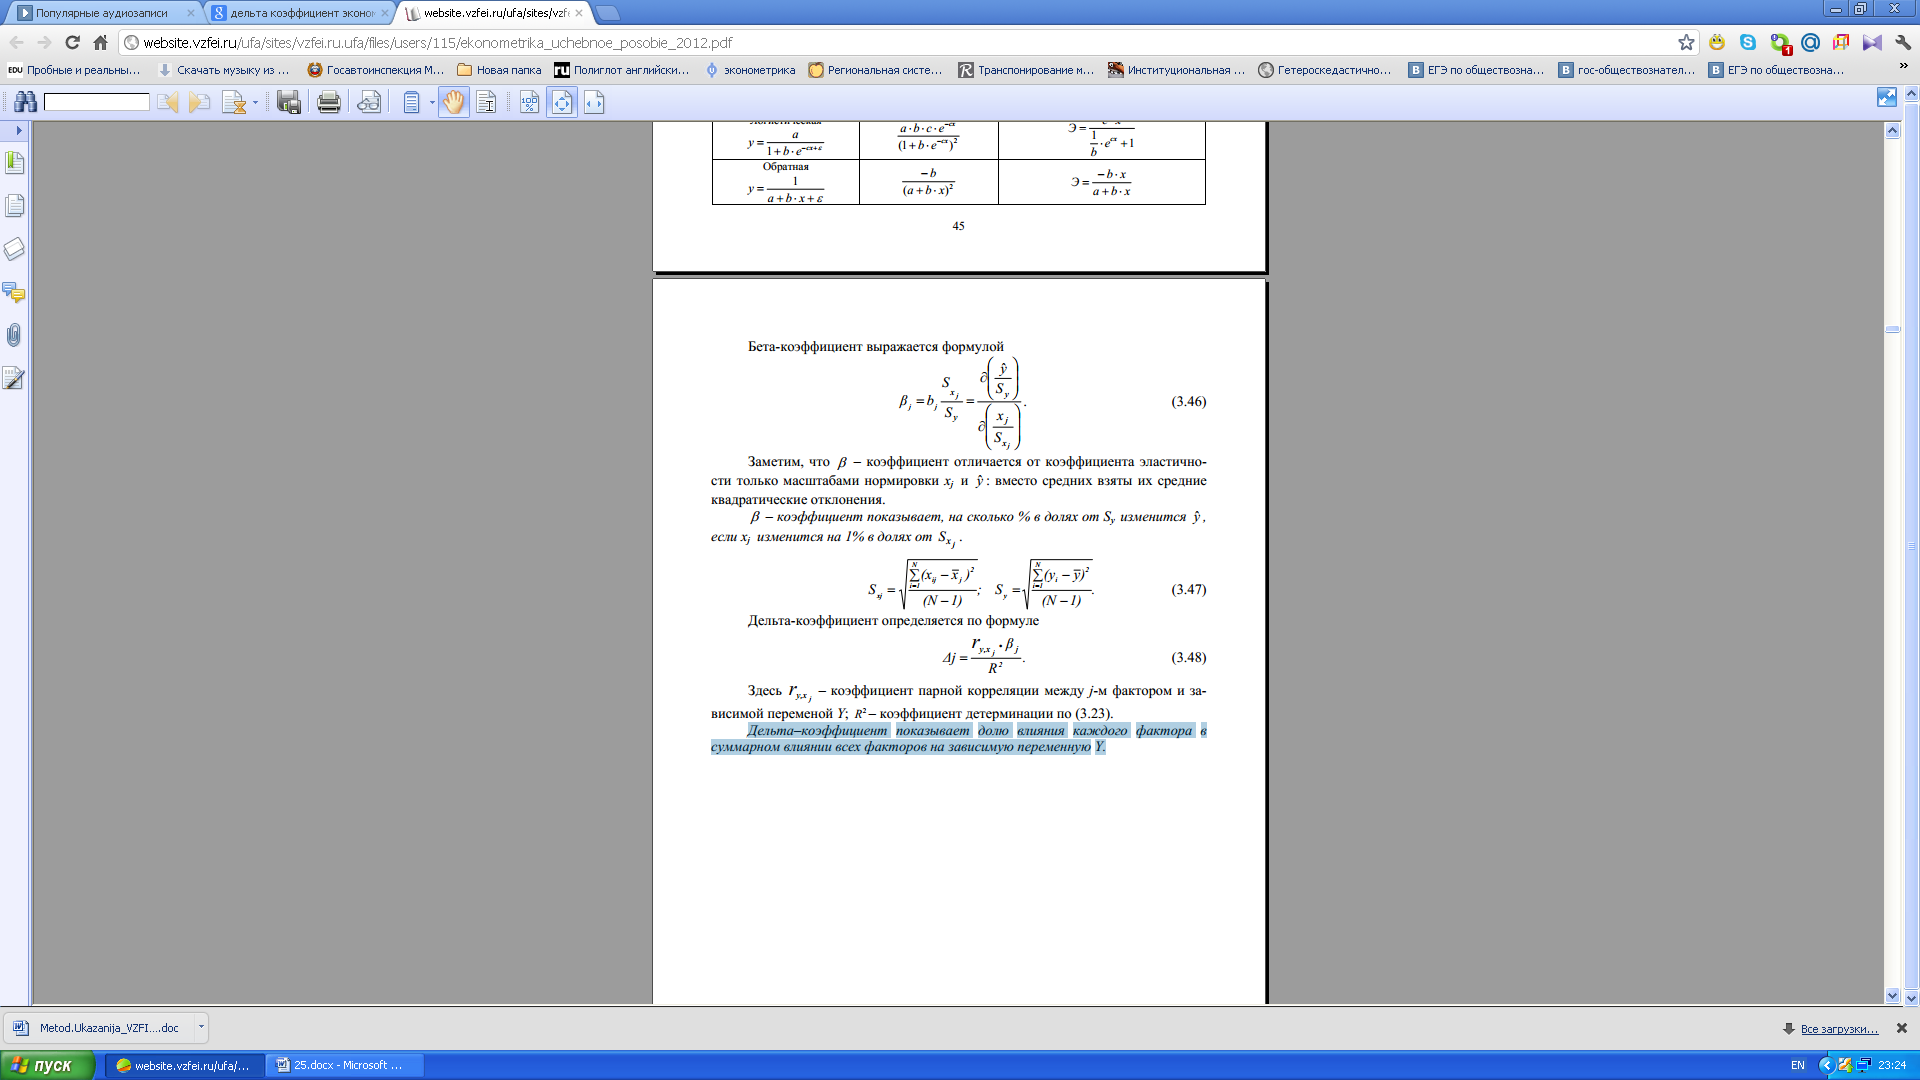The width and height of the screenshot is (1920, 1080).
Task: Open Региональная система bookmark
Action: [875, 70]
